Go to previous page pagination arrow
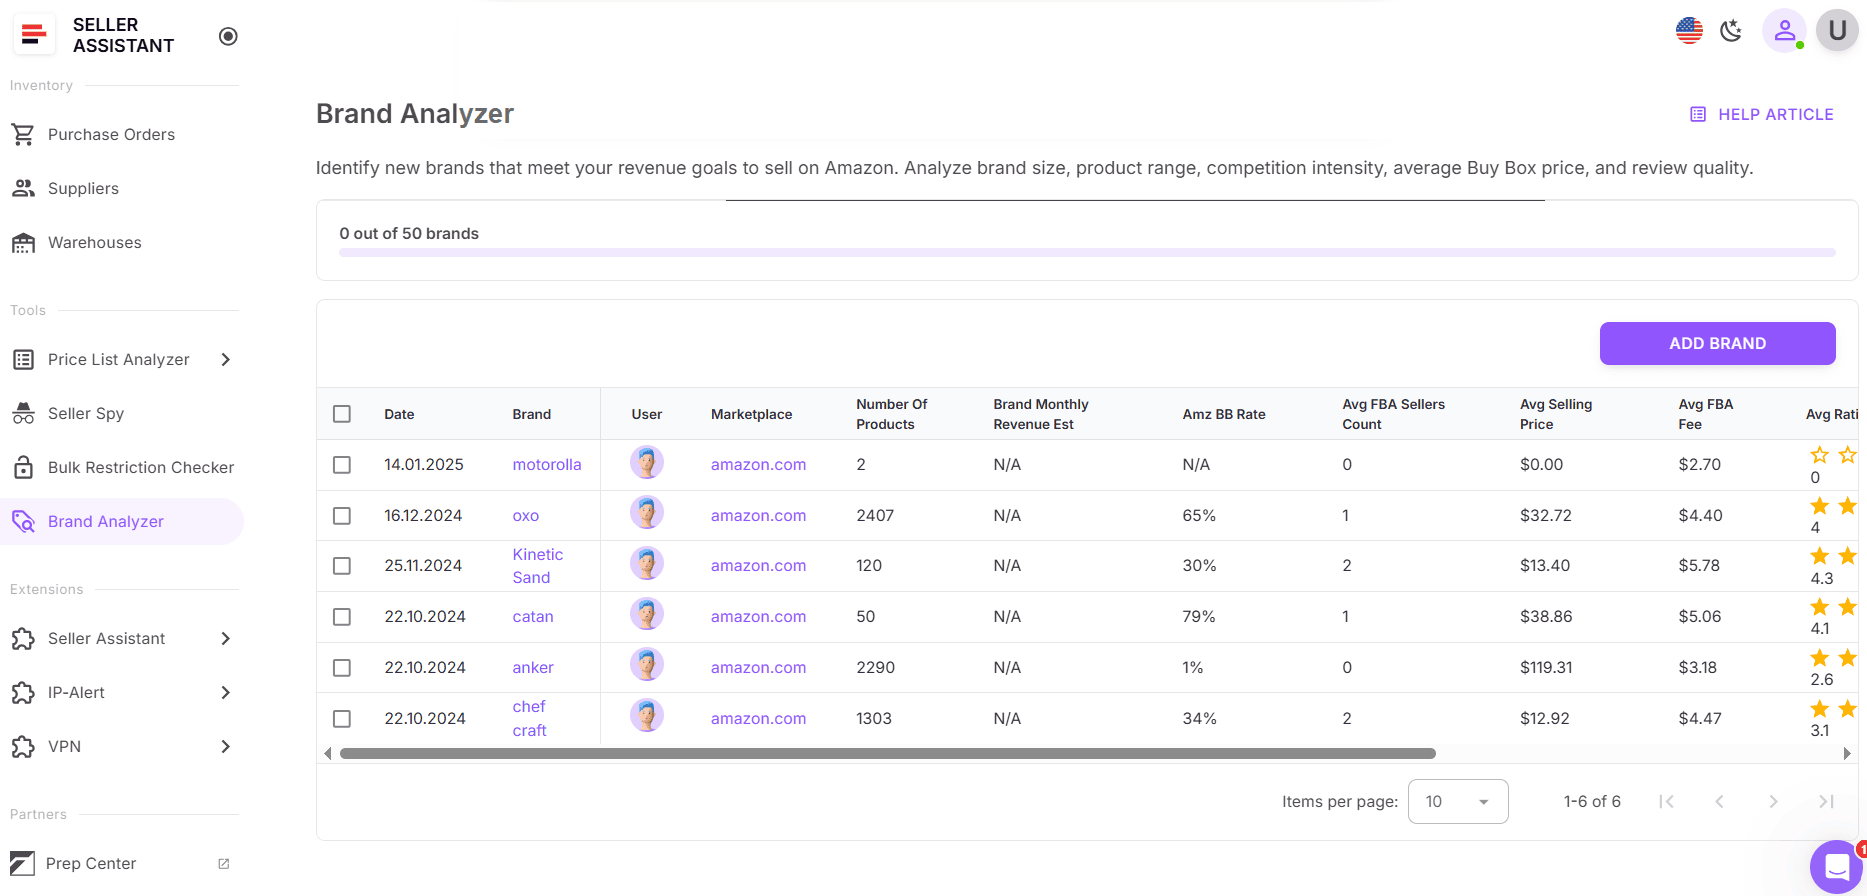 tap(1720, 801)
